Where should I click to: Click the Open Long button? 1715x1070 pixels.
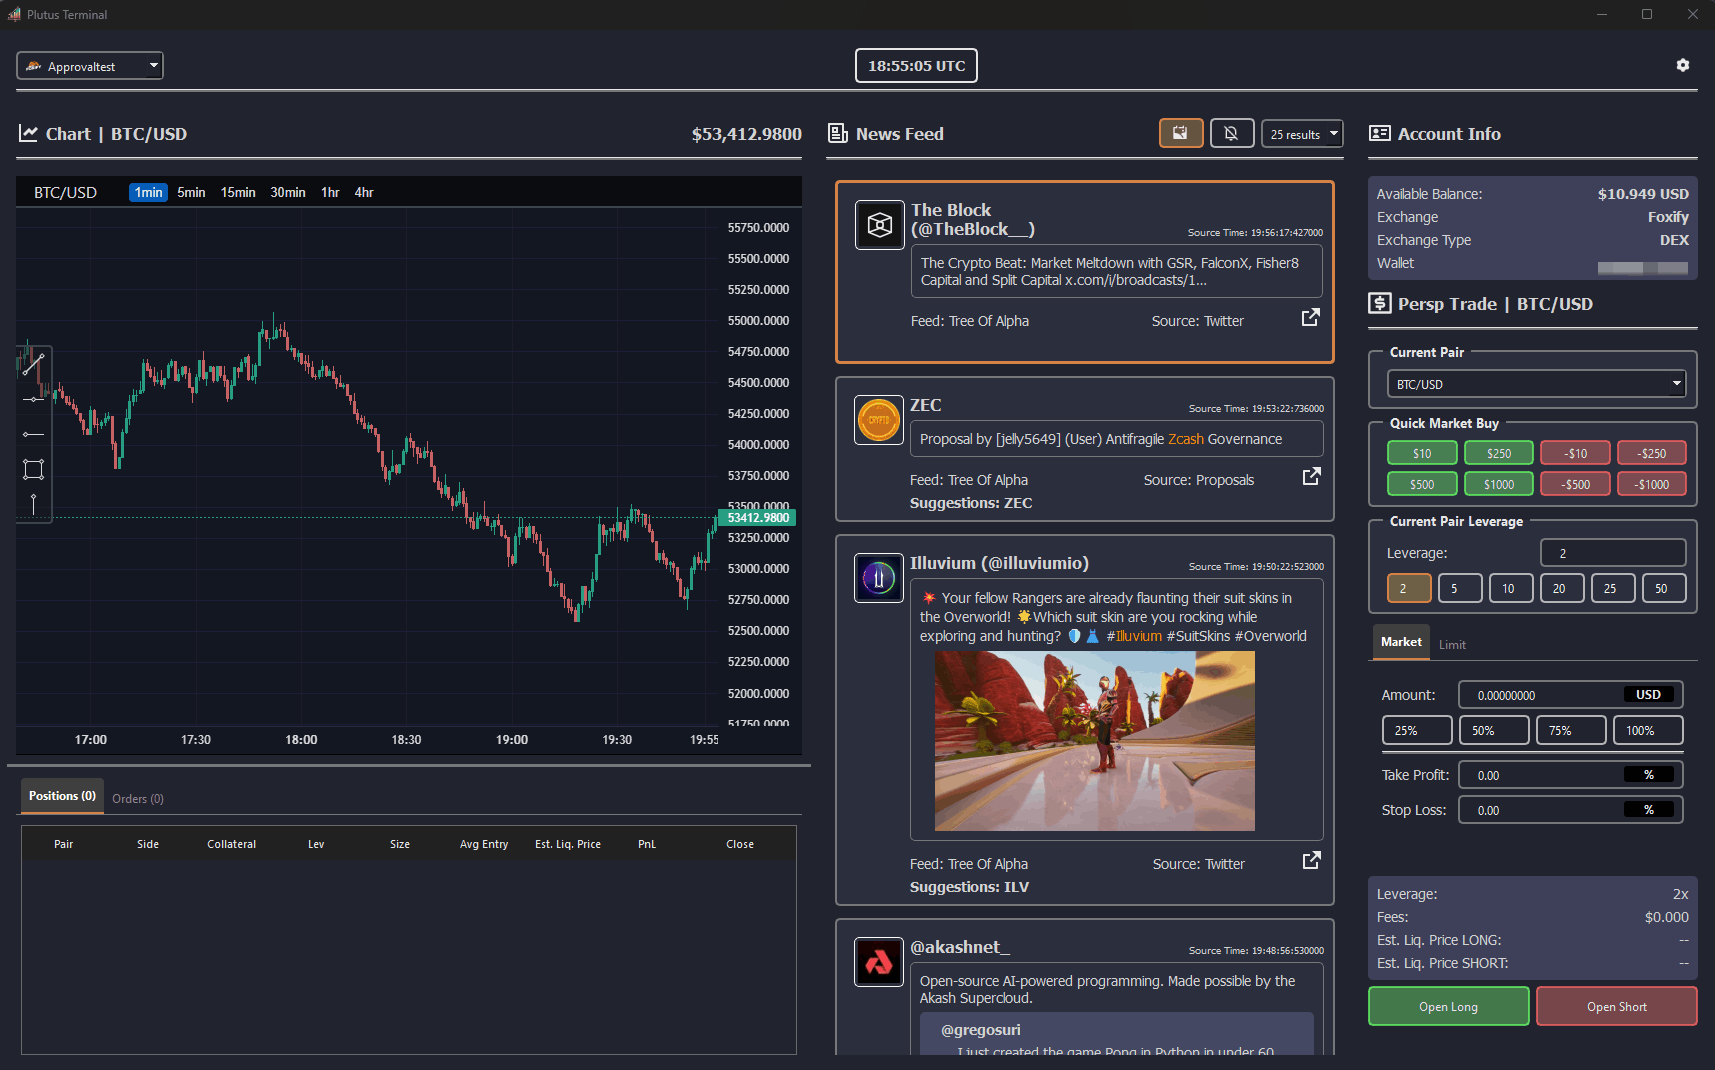pyautogui.click(x=1447, y=1006)
